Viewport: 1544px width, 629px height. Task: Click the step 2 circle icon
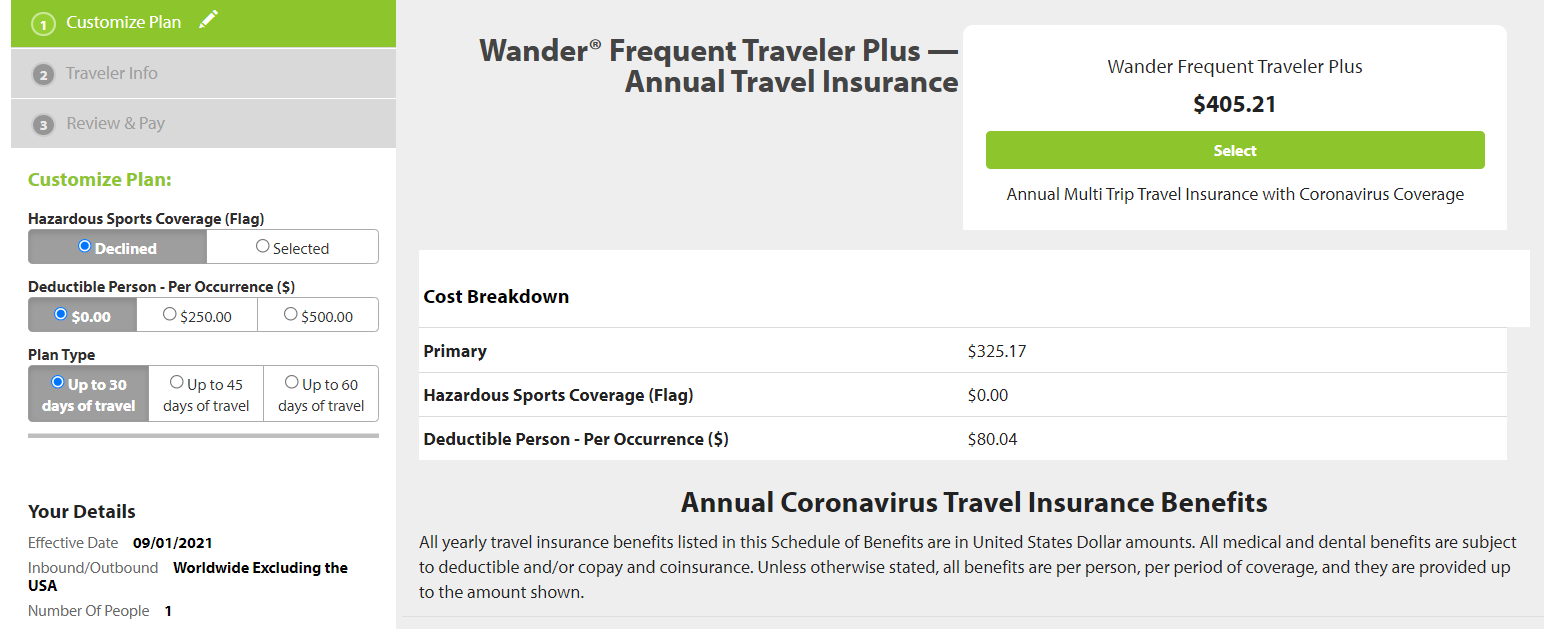[43, 74]
